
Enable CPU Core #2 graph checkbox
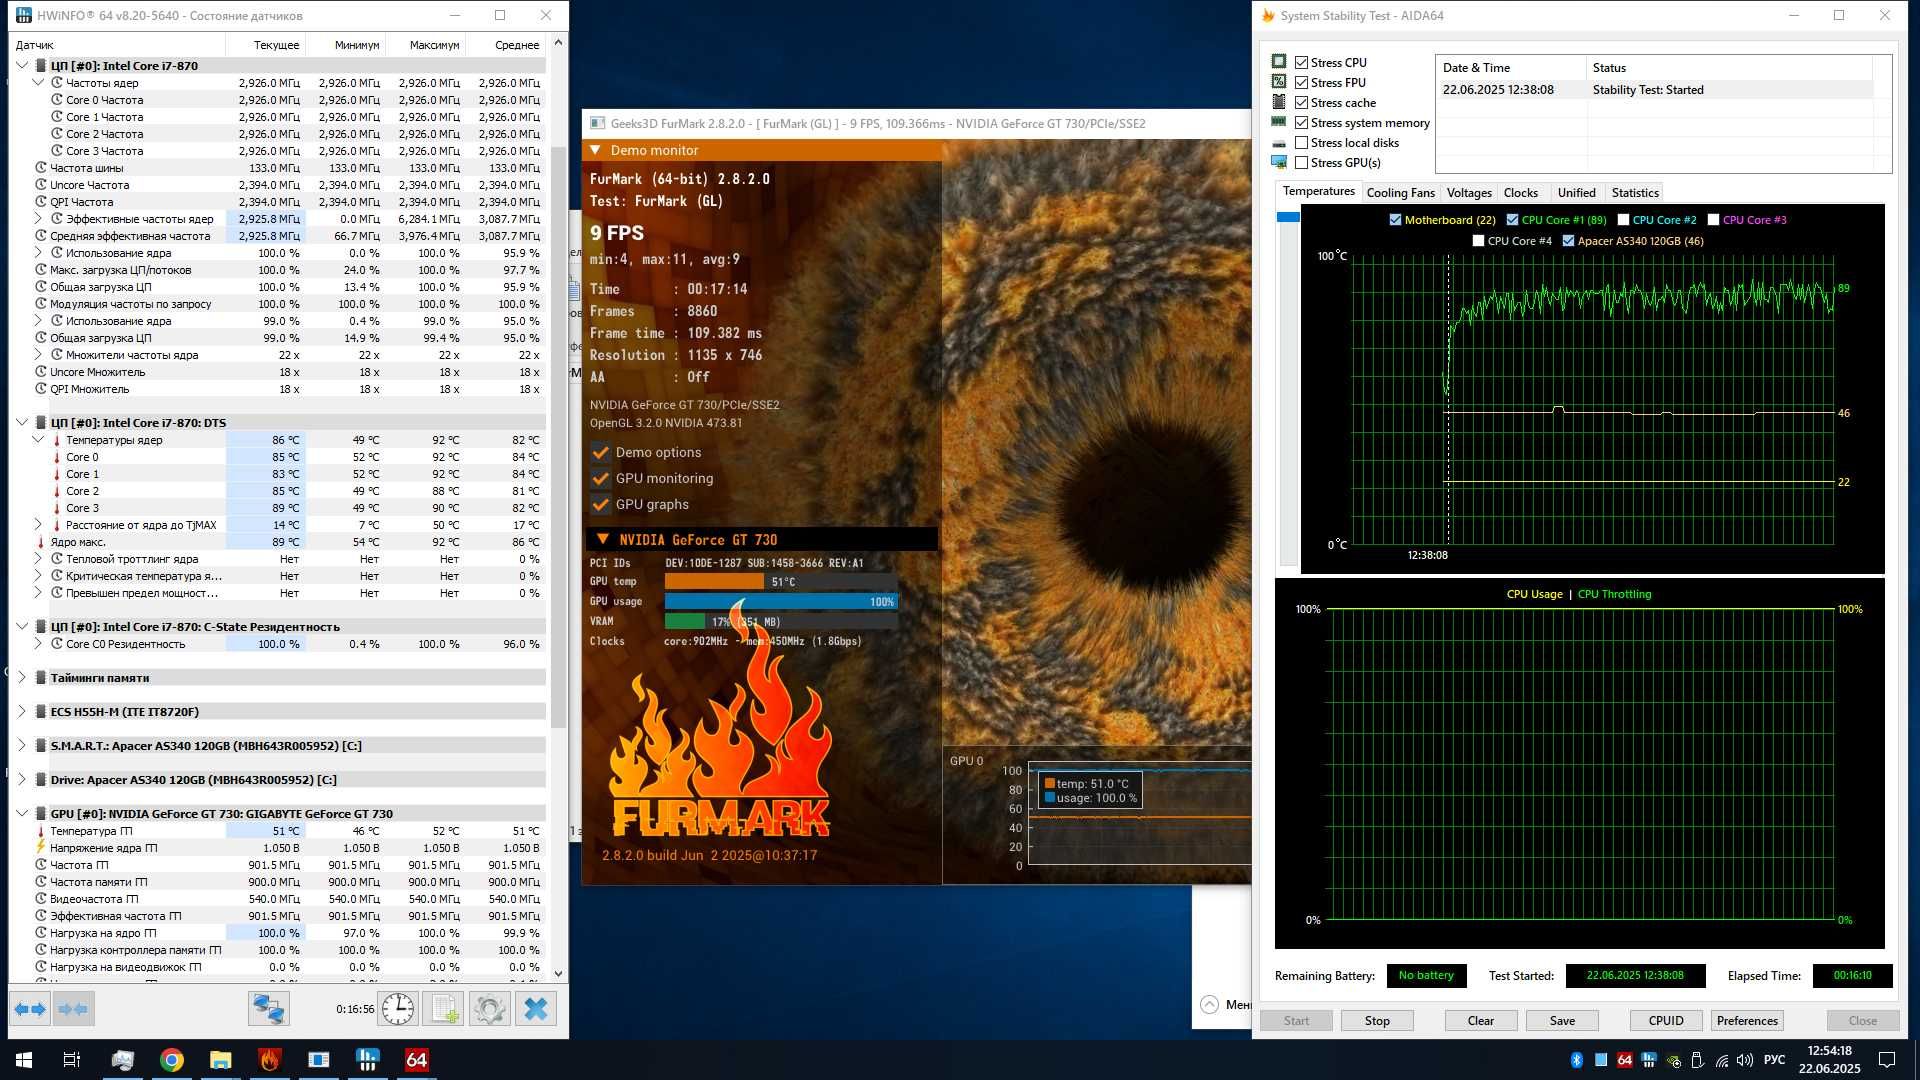(x=1623, y=220)
